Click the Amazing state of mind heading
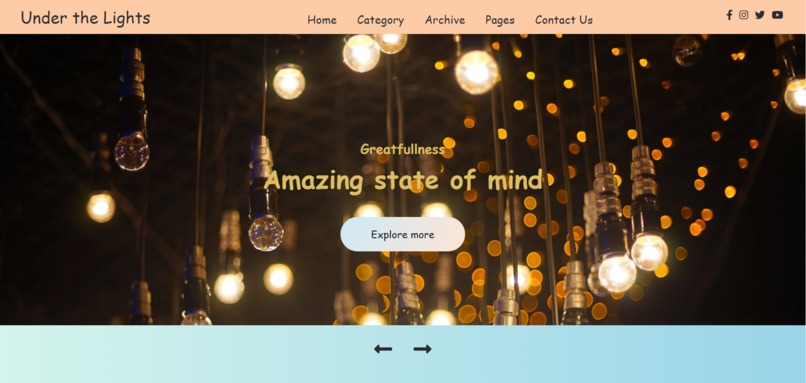The image size is (806, 383). pos(403,180)
